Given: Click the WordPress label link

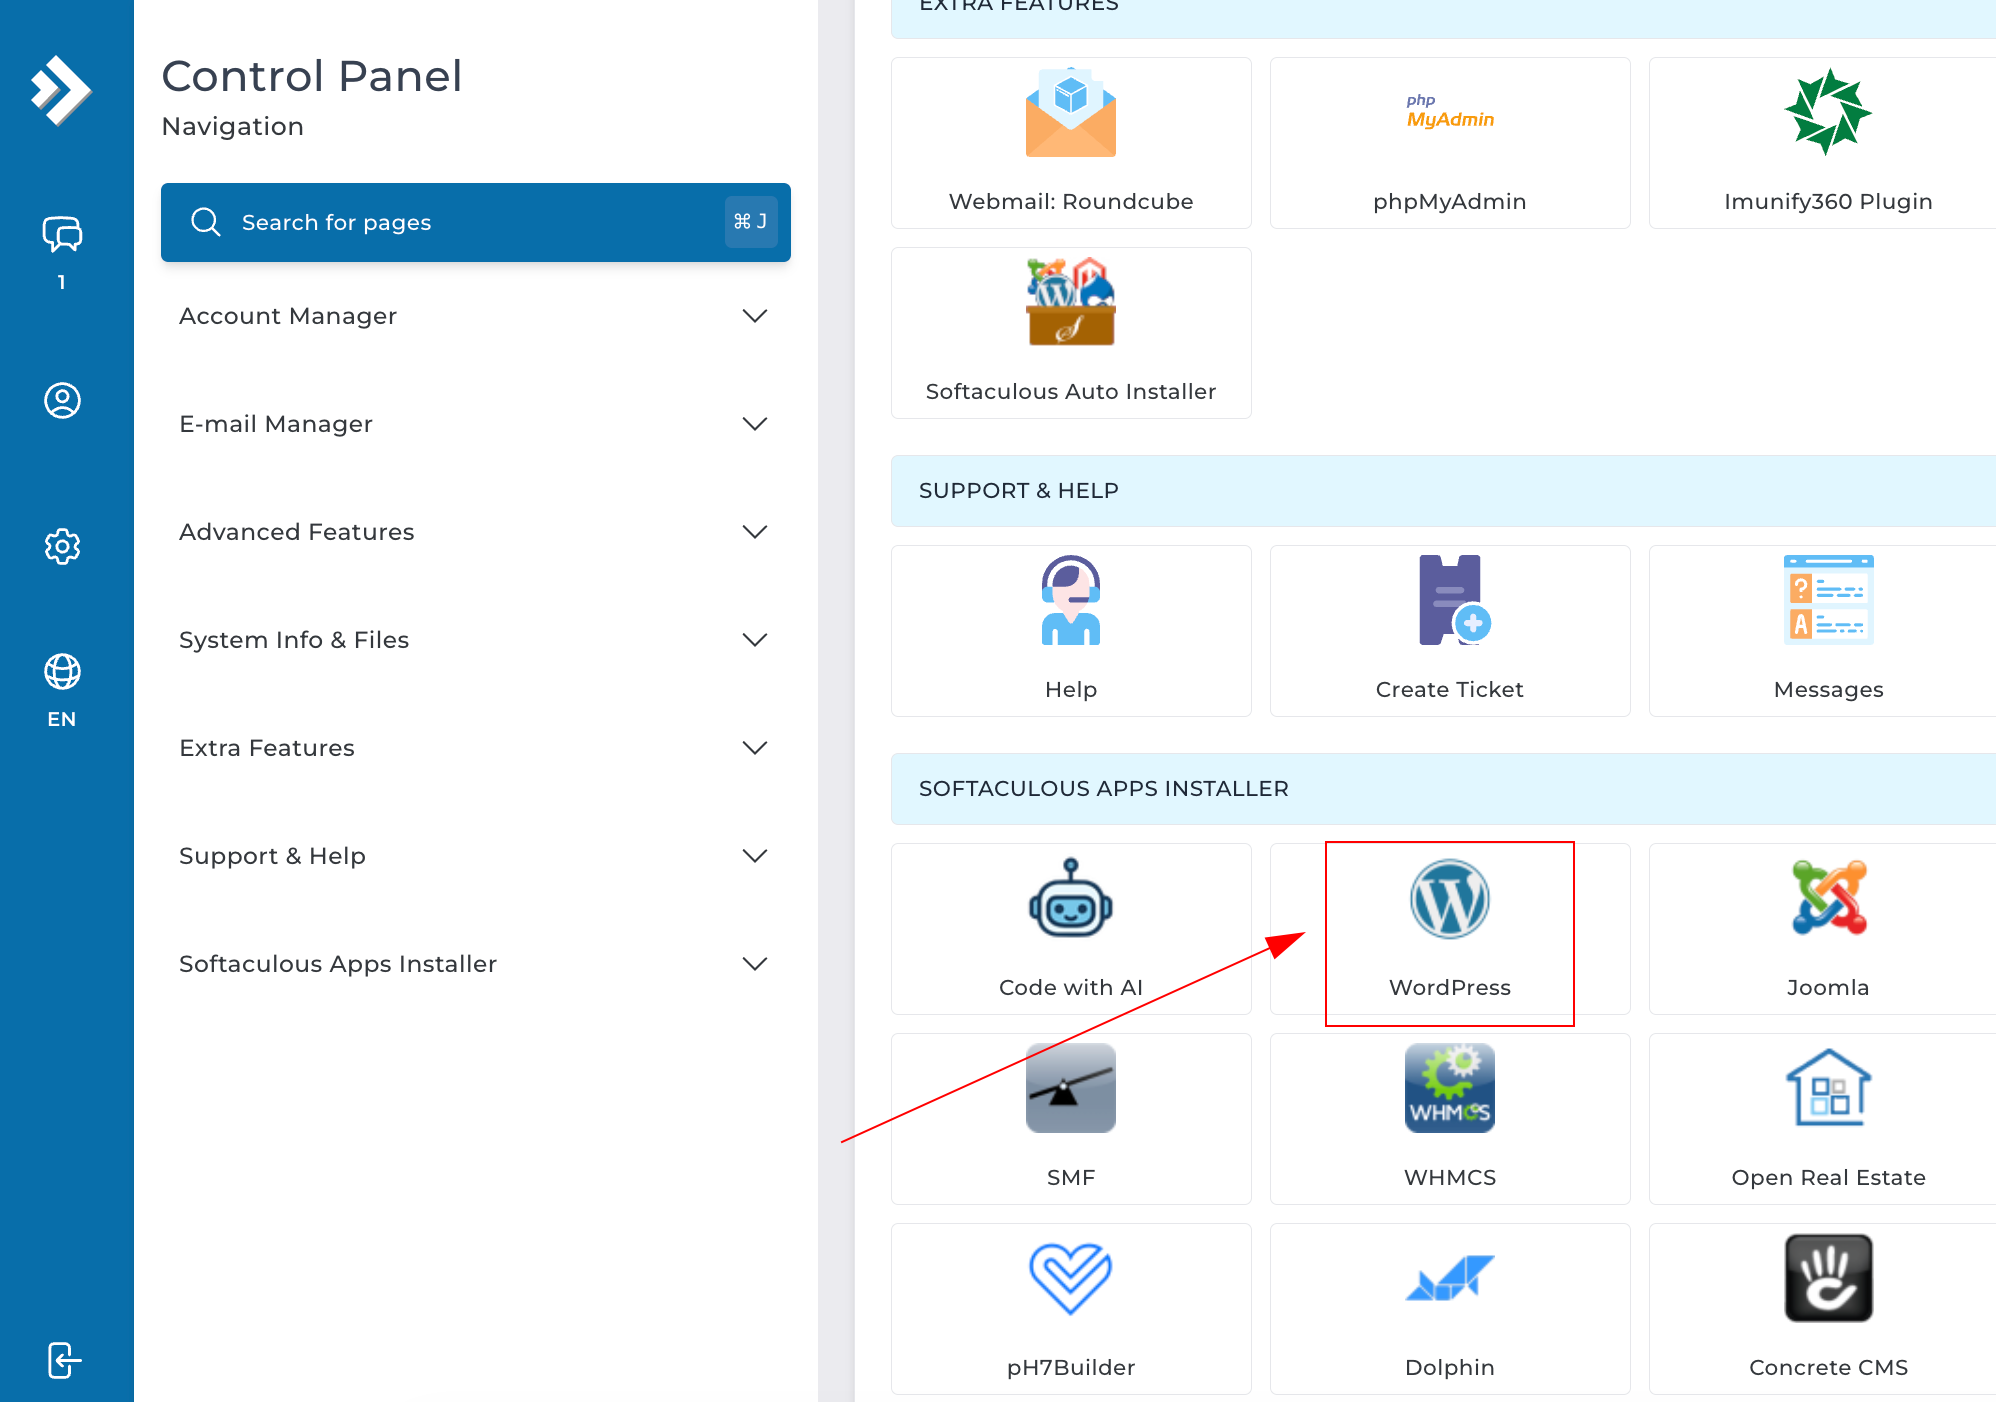Looking at the screenshot, I should point(1450,988).
